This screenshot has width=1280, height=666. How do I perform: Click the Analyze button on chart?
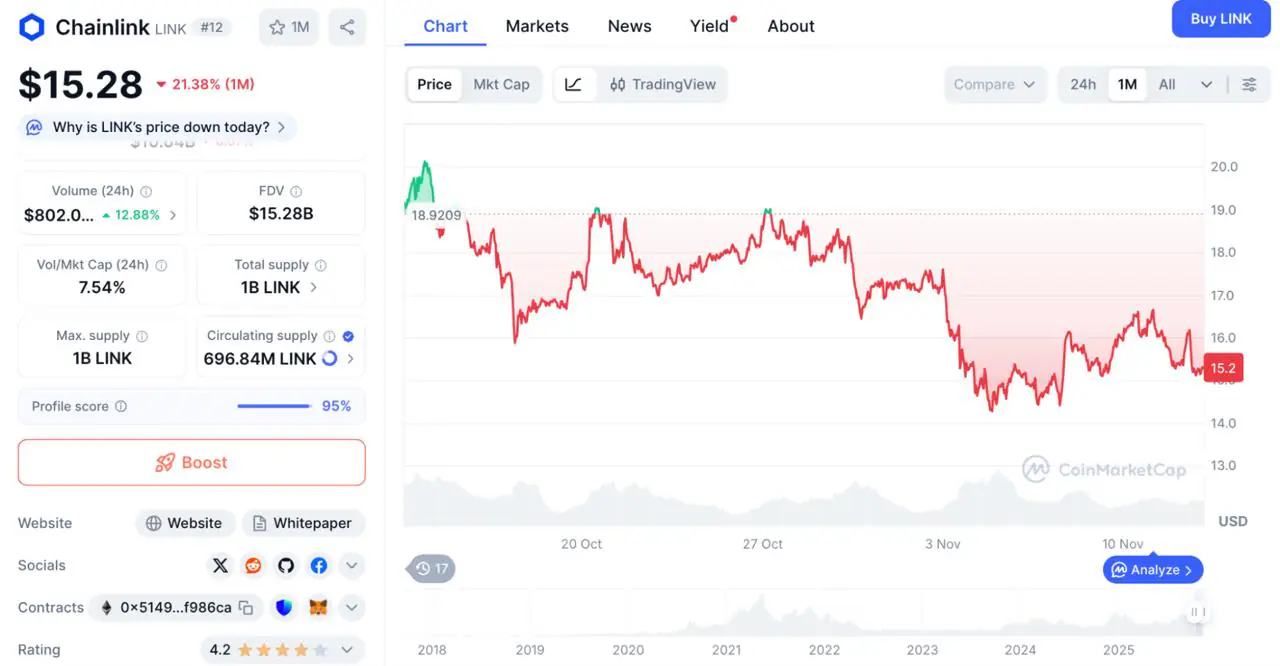pyautogui.click(x=1153, y=570)
